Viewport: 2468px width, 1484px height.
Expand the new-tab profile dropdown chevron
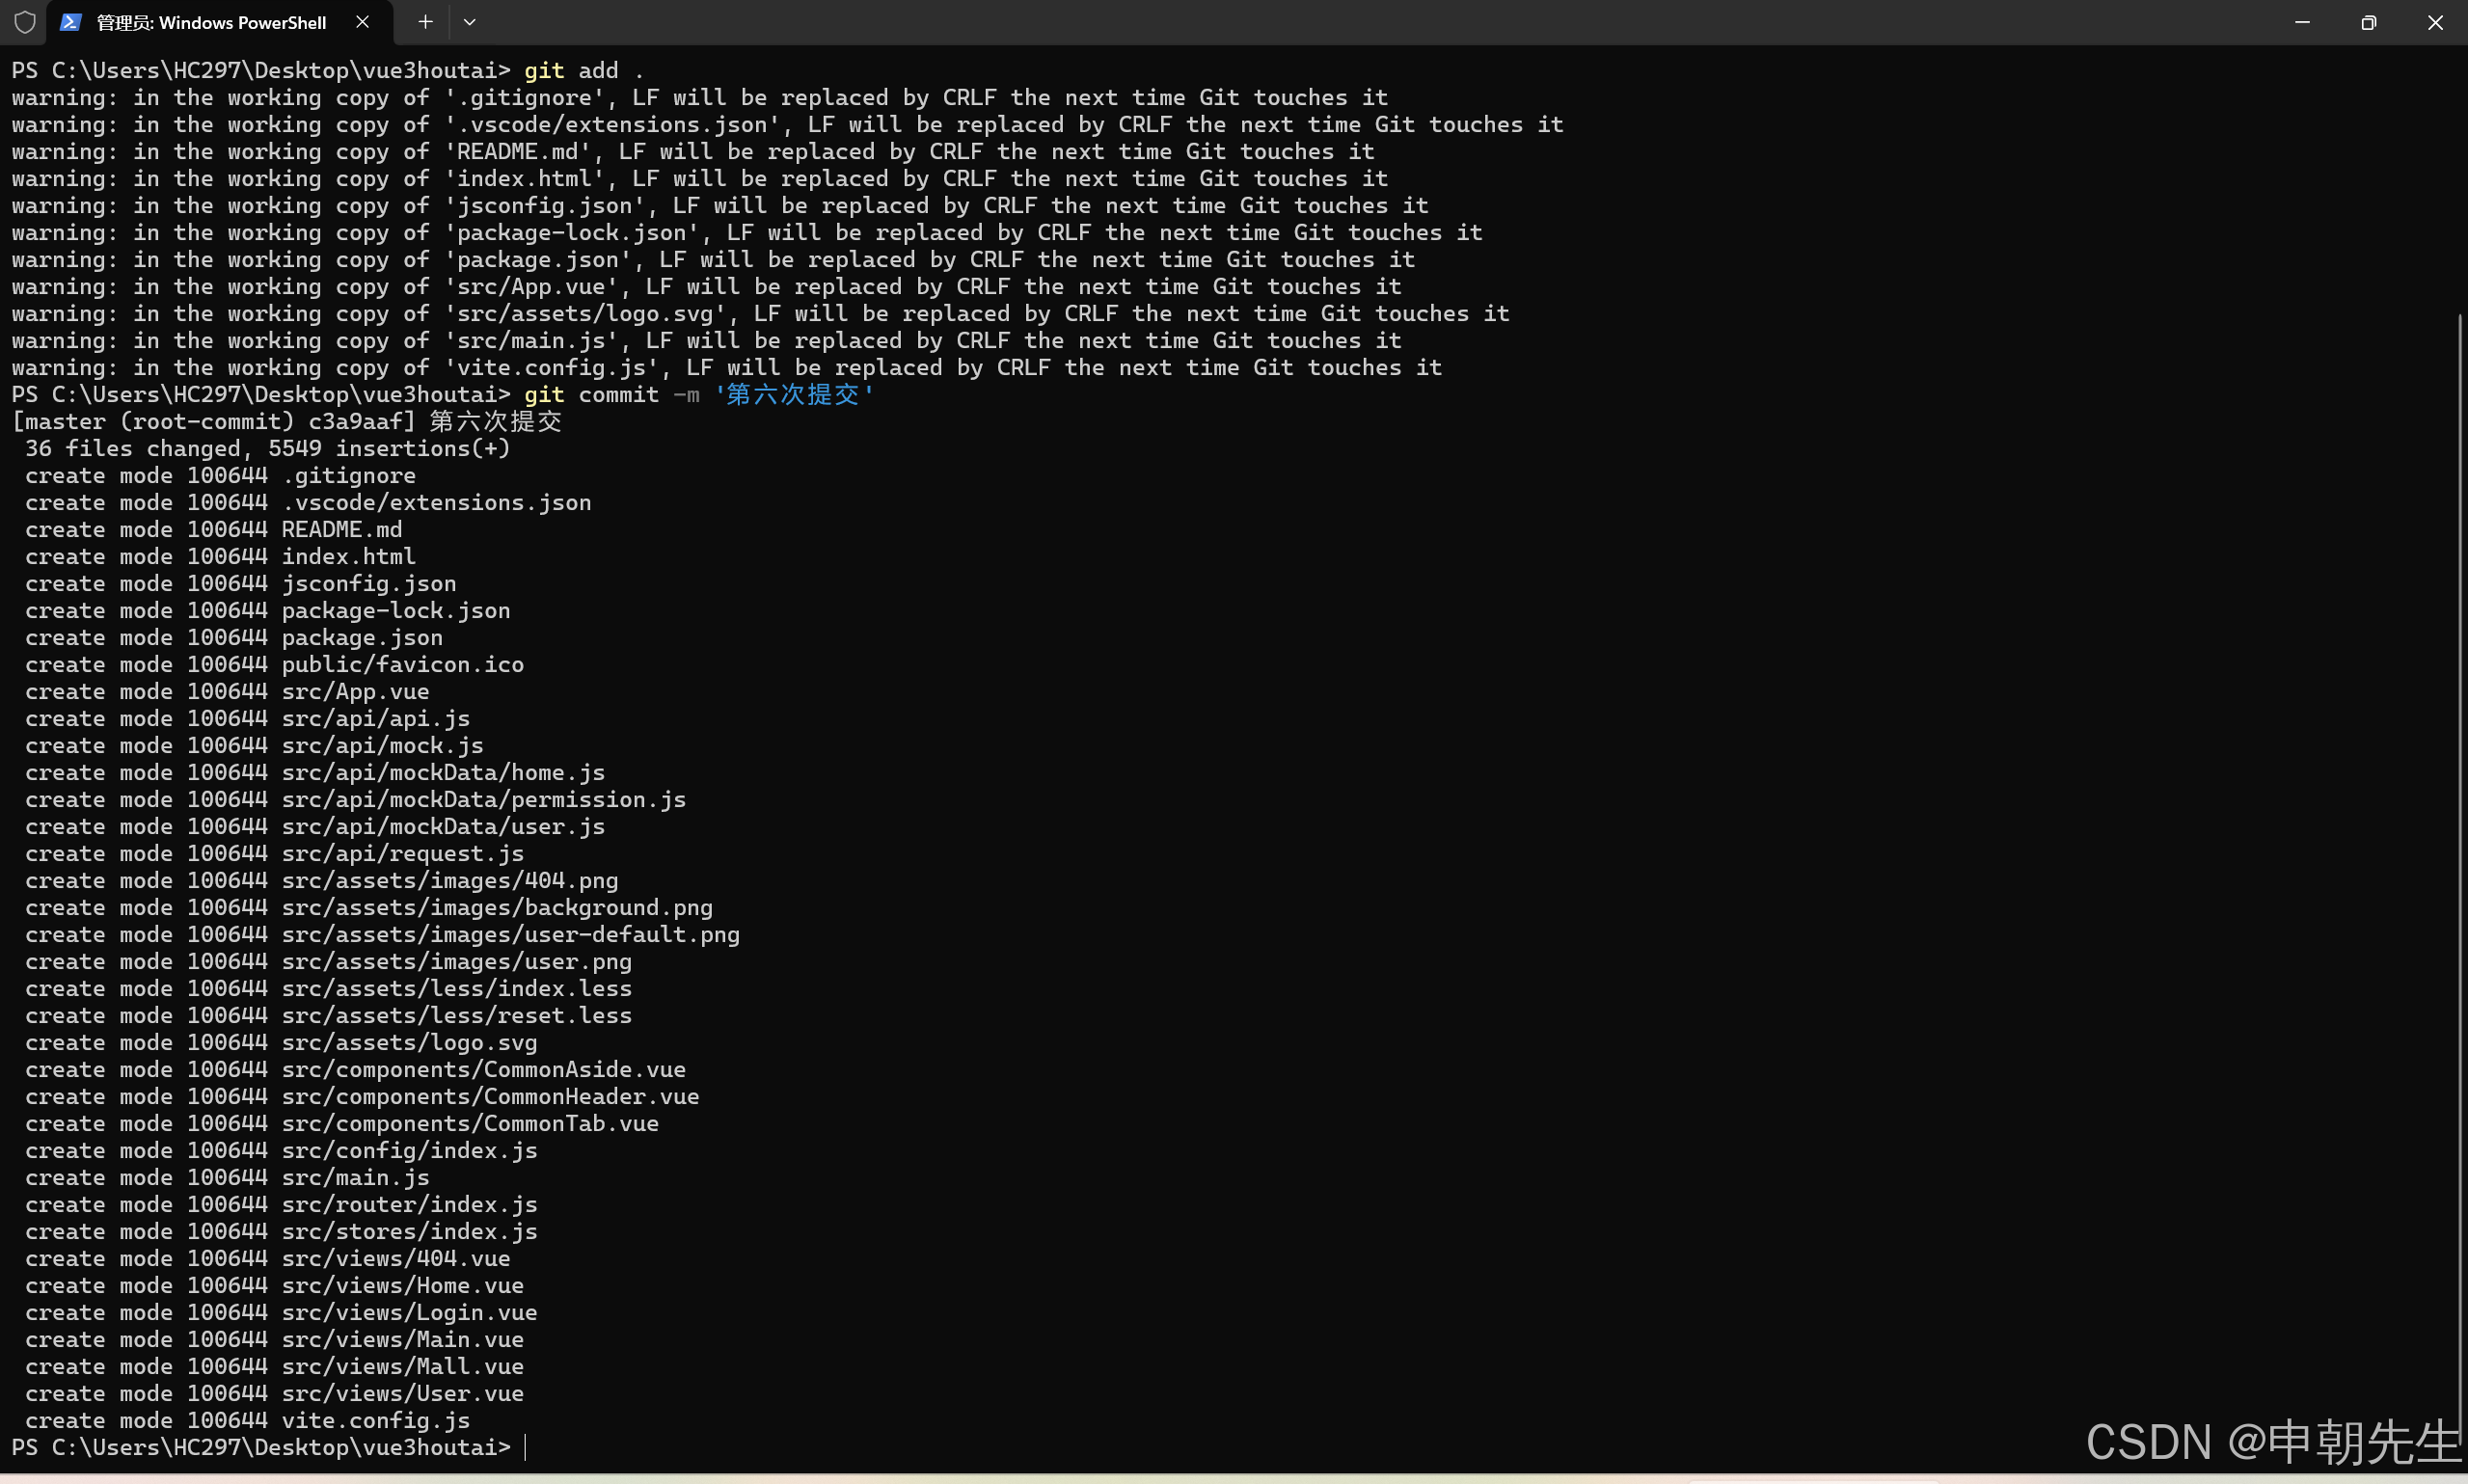click(x=469, y=22)
